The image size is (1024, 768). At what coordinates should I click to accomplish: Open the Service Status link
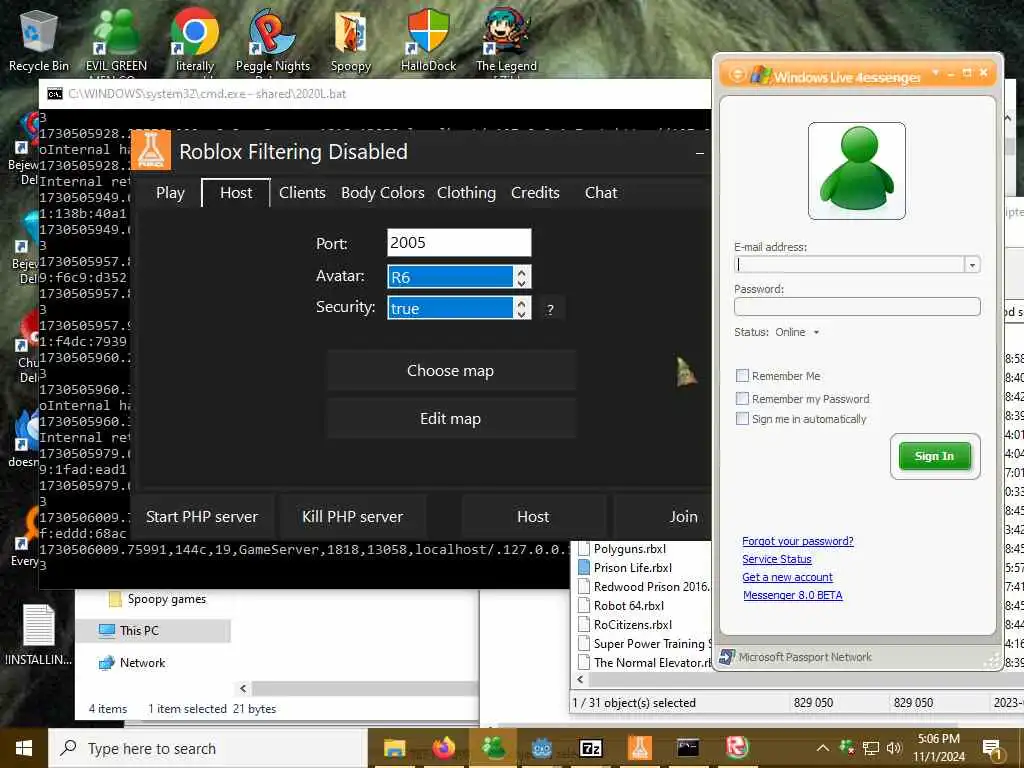(x=776, y=559)
